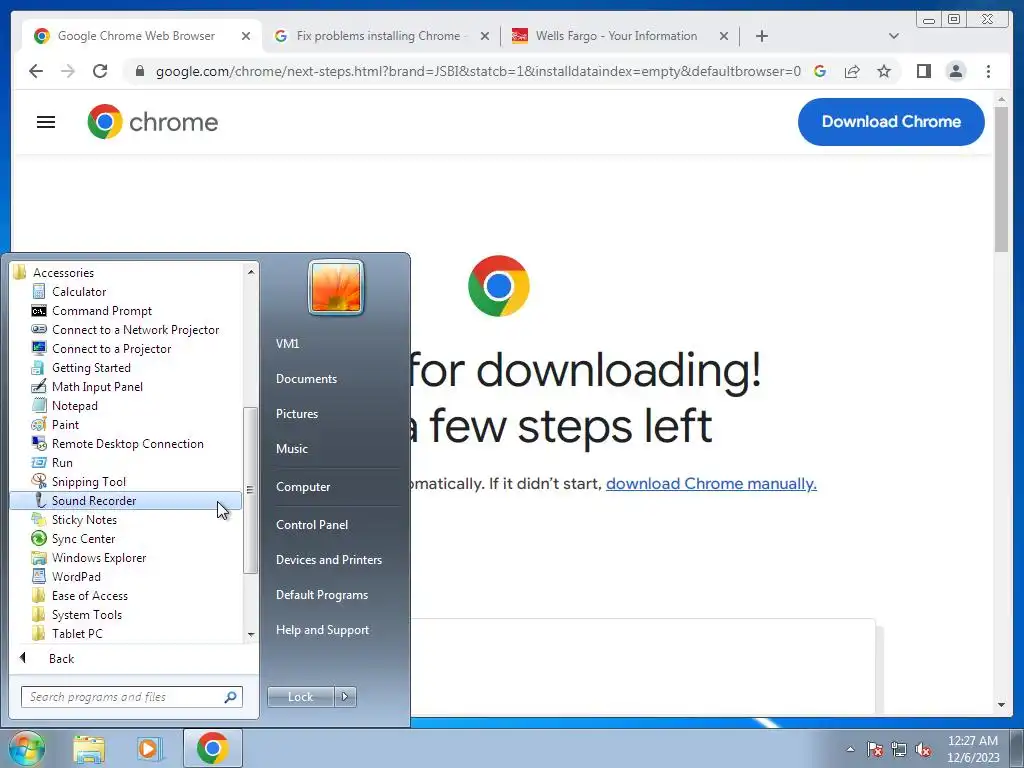Open the Run dialog entry
The height and width of the screenshot is (768, 1024).
point(62,462)
